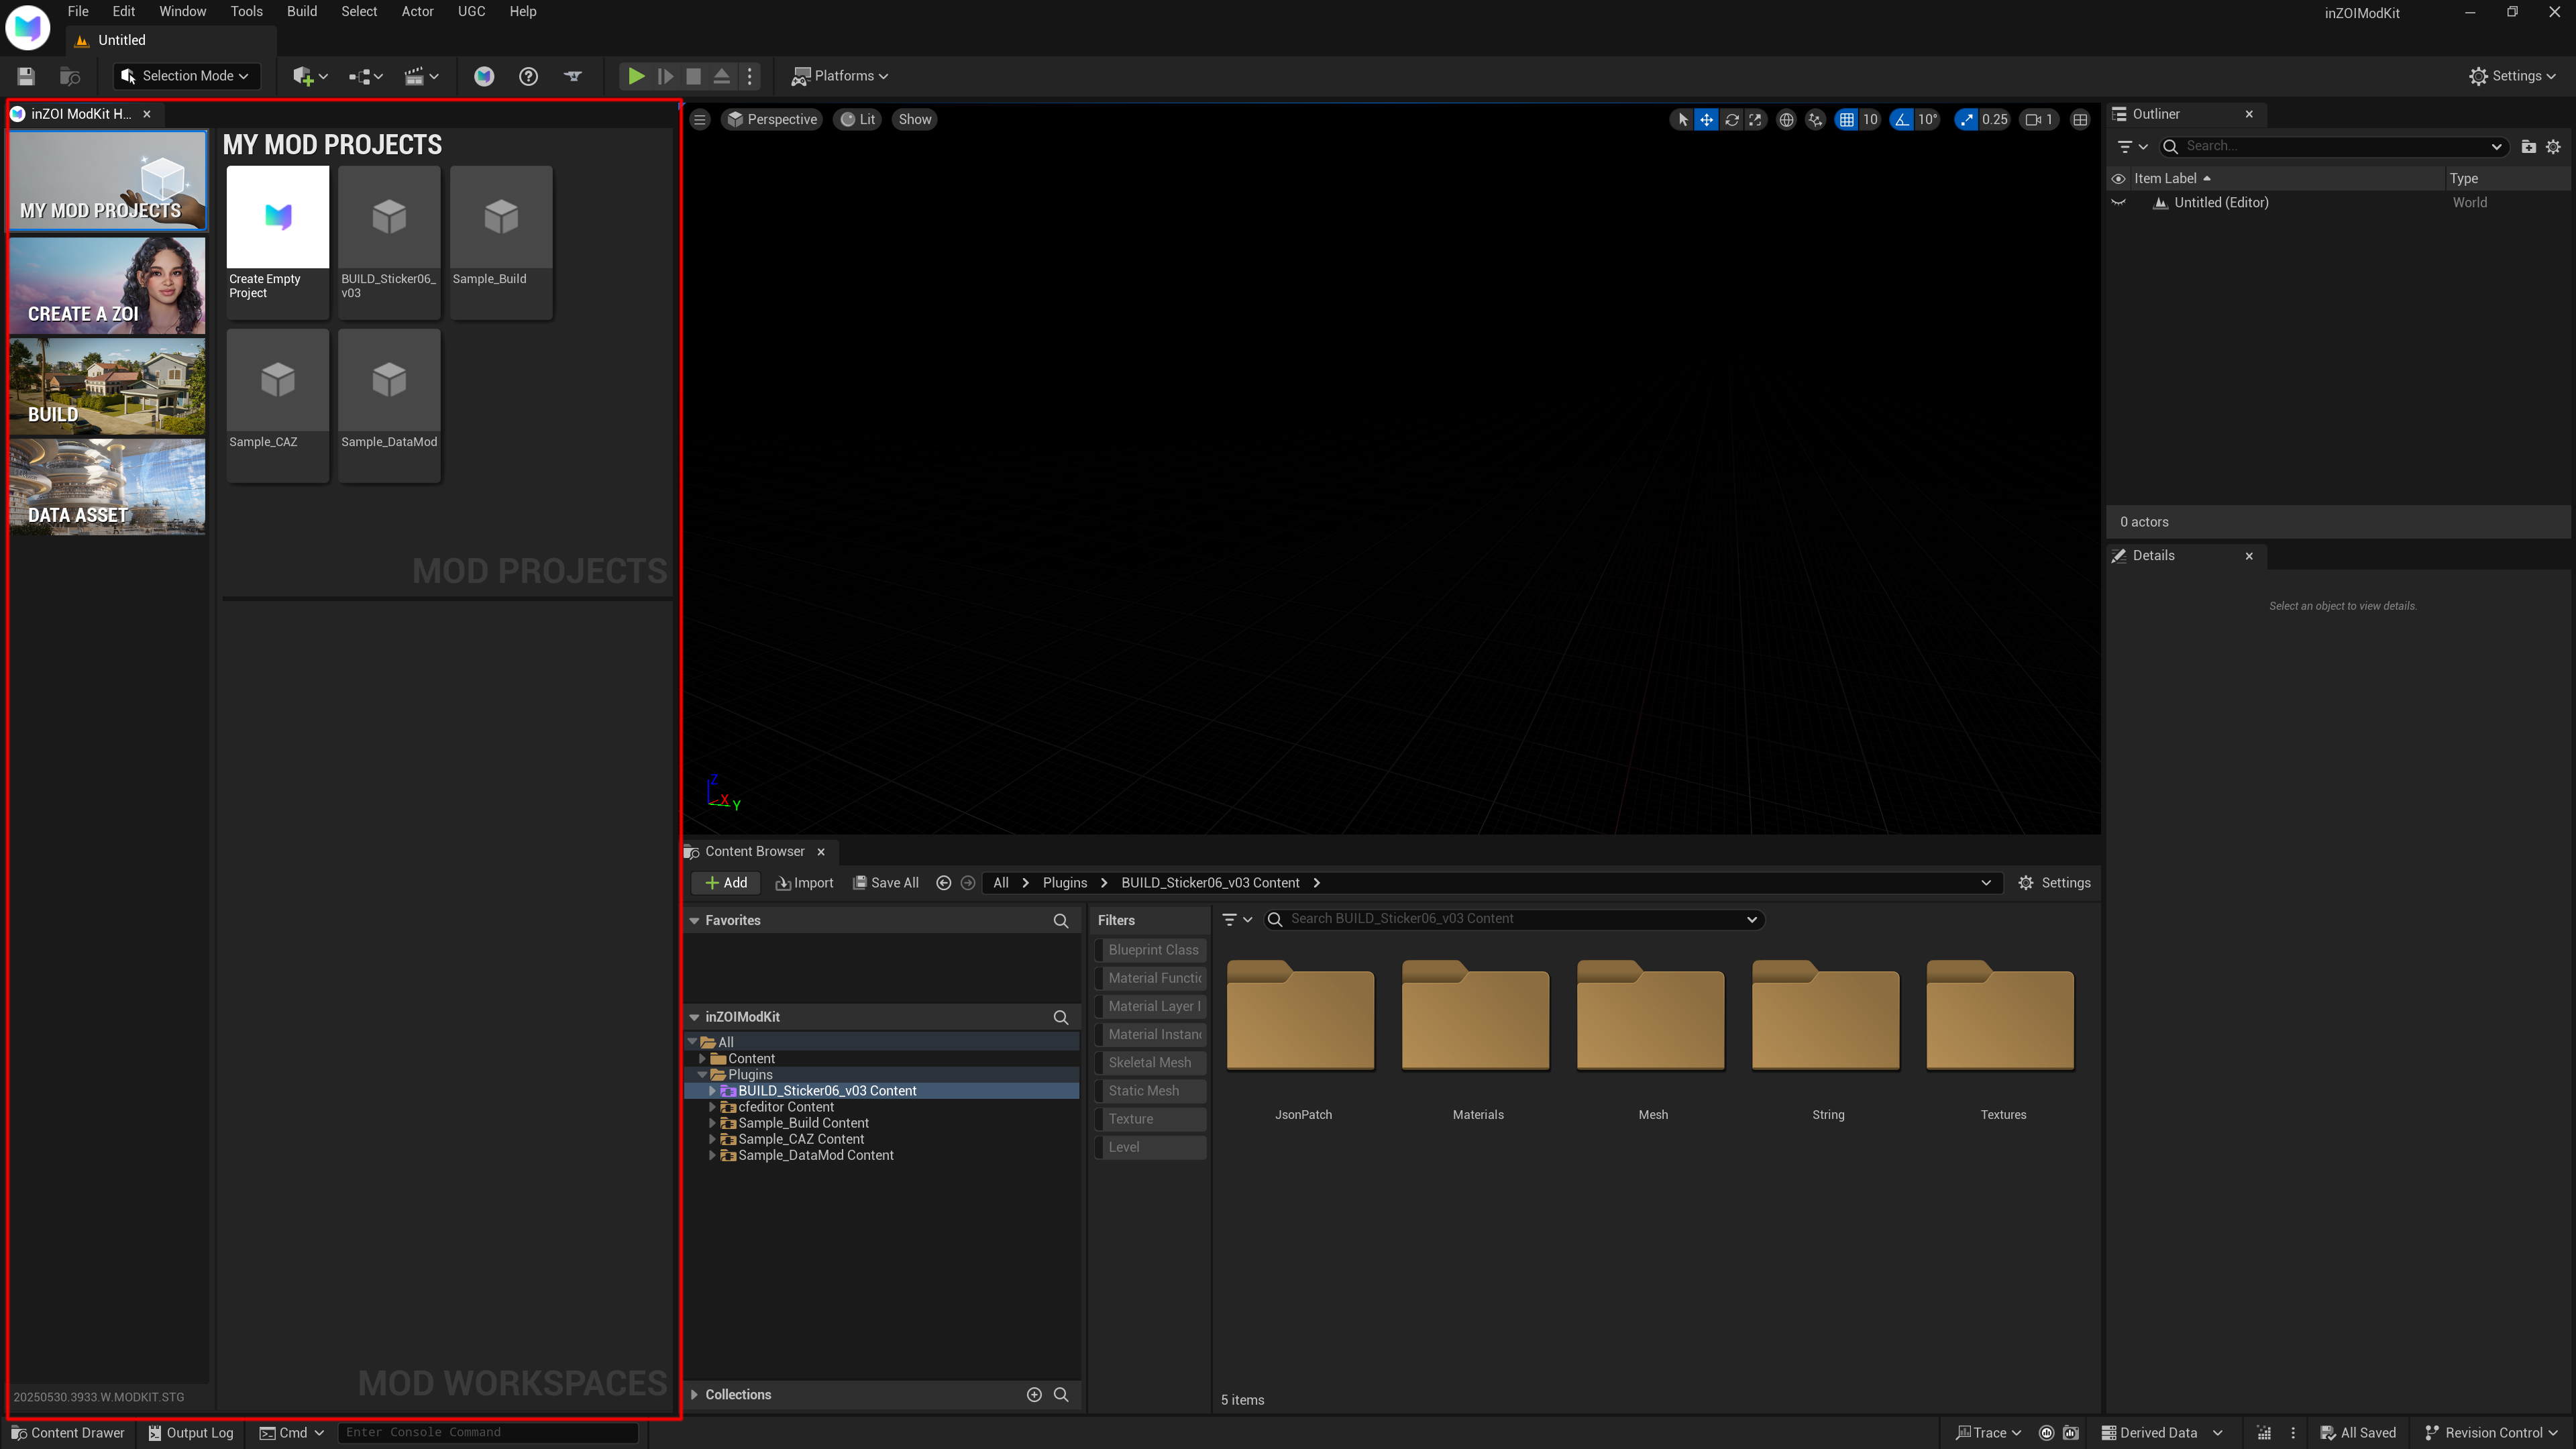Open the Tools menu
The image size is (2576, 1449).
(246, 11)
